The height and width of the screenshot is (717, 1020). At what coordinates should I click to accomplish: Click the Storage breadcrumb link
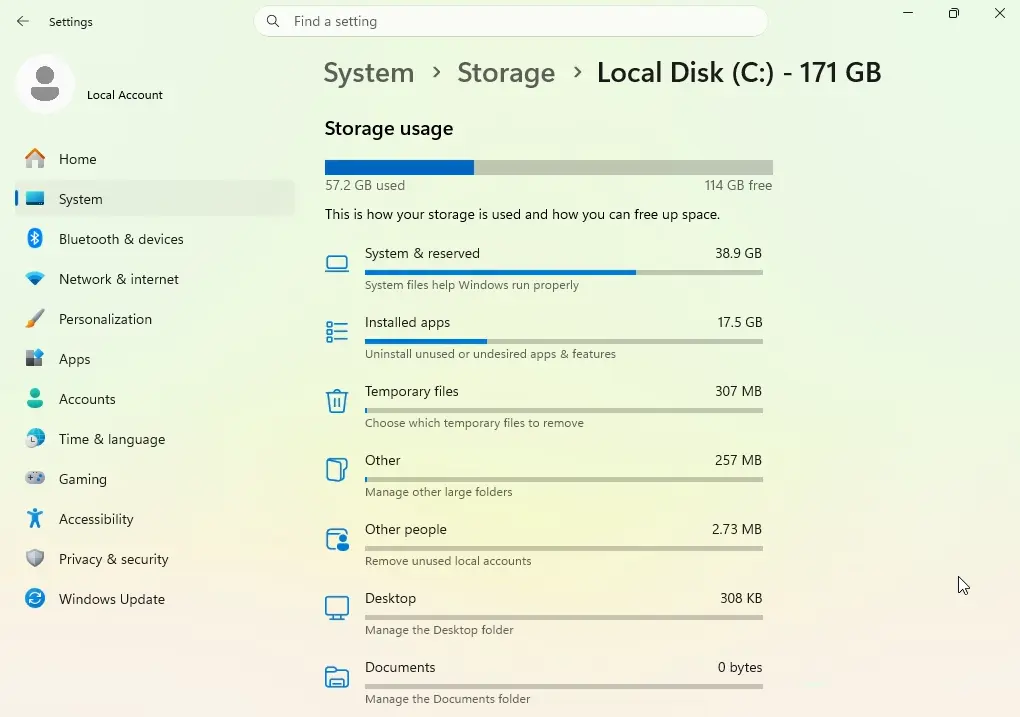tap(506, 73)
